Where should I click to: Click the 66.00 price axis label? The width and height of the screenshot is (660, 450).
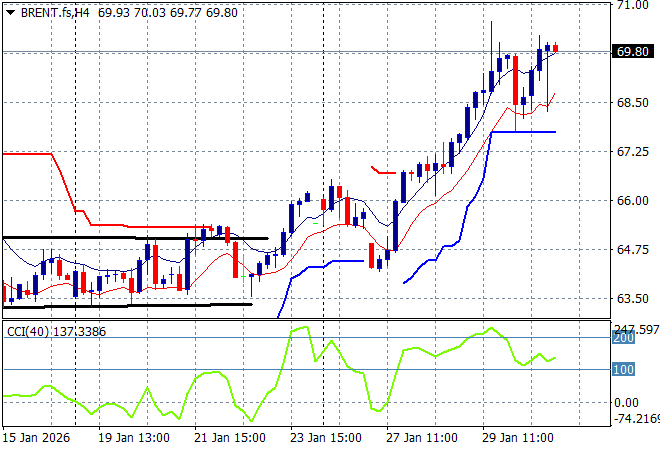point(632,201)
